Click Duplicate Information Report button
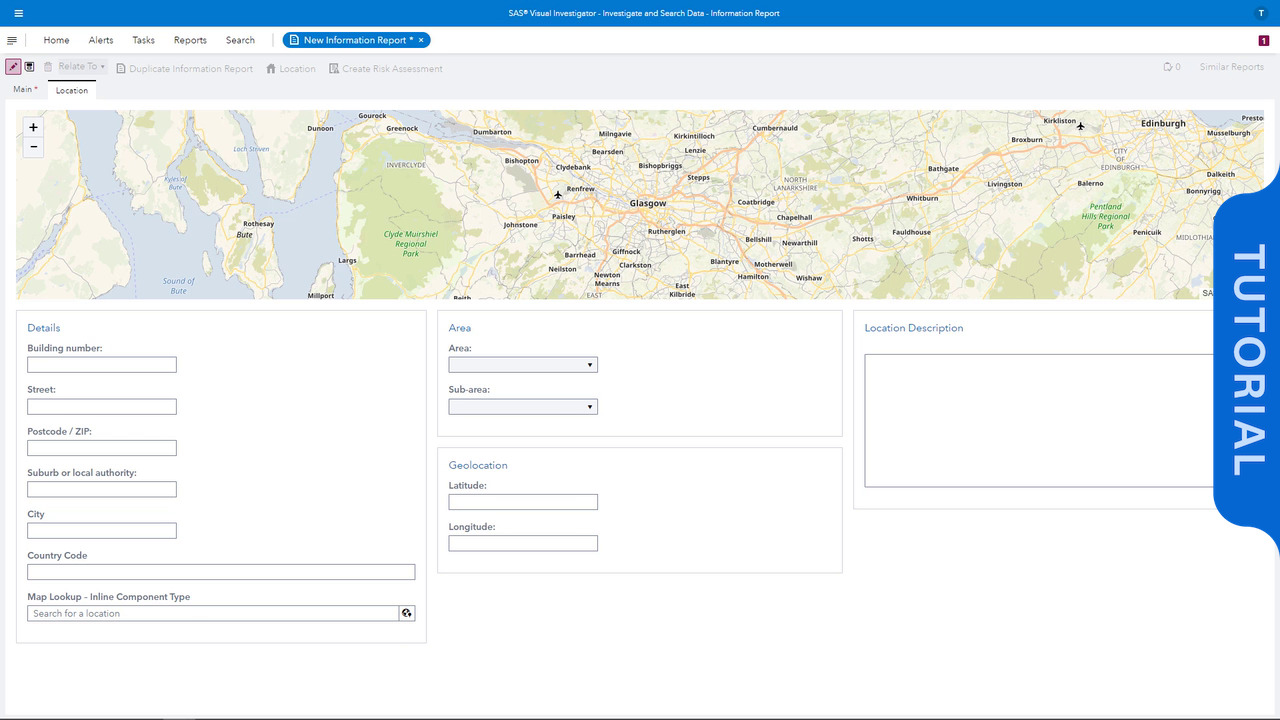The image size is (1280, 720). pos(184,69)
